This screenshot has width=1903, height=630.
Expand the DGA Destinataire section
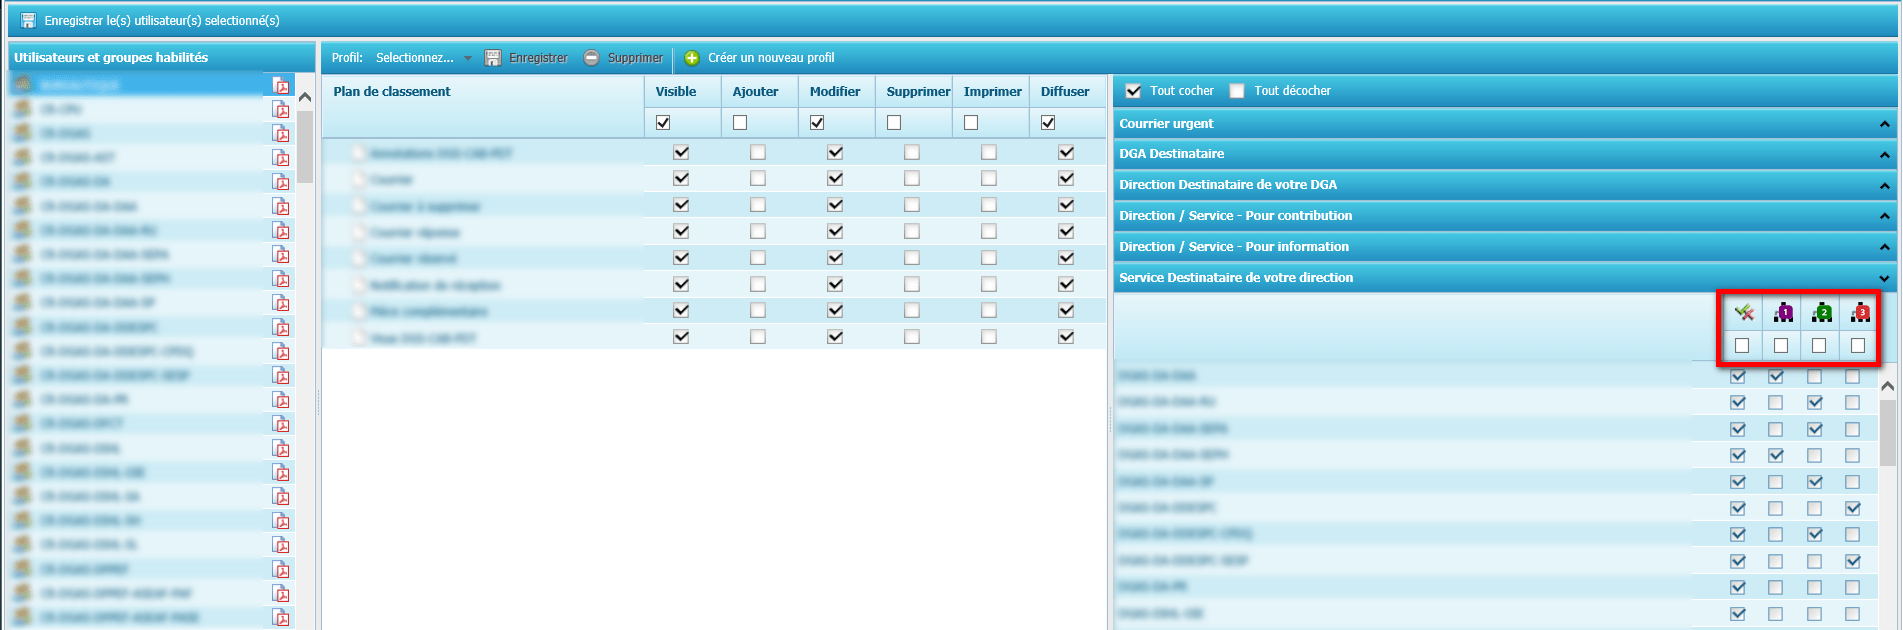click(x=1884, y=155)
